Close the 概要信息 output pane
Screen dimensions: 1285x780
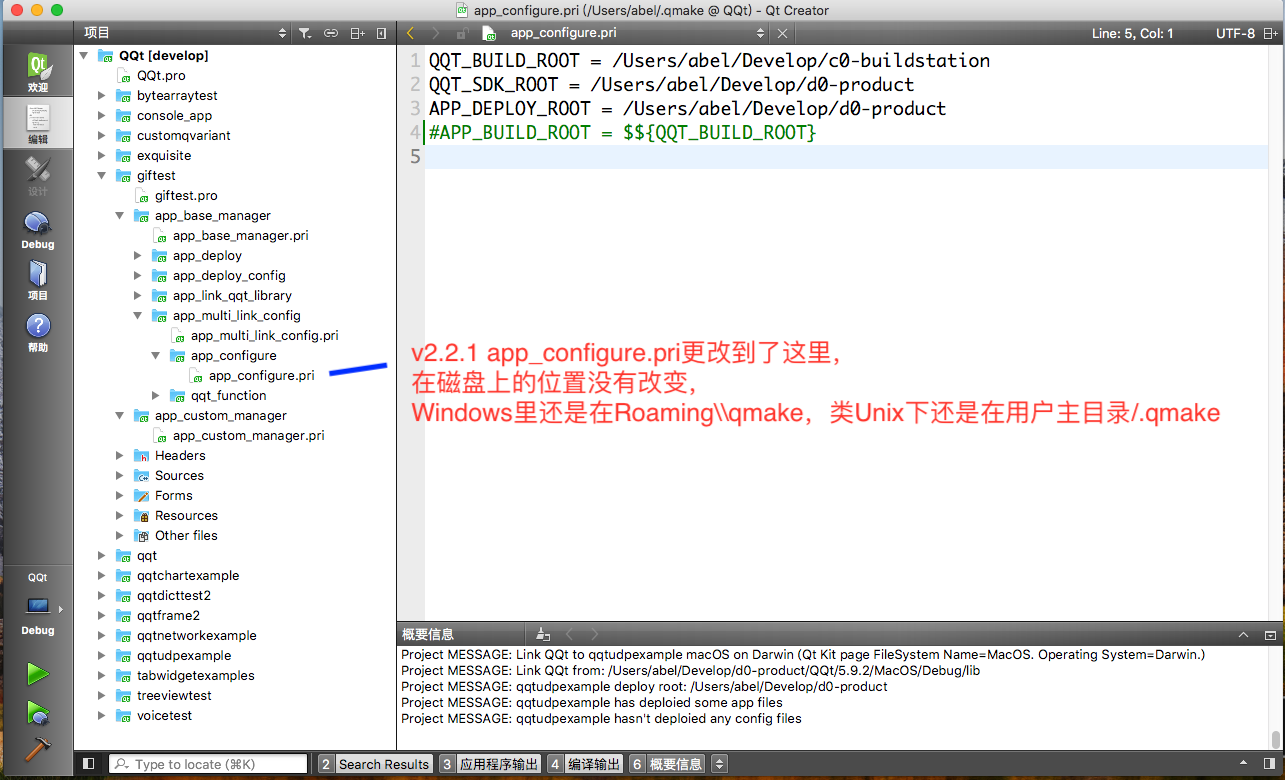point(1271,634)
